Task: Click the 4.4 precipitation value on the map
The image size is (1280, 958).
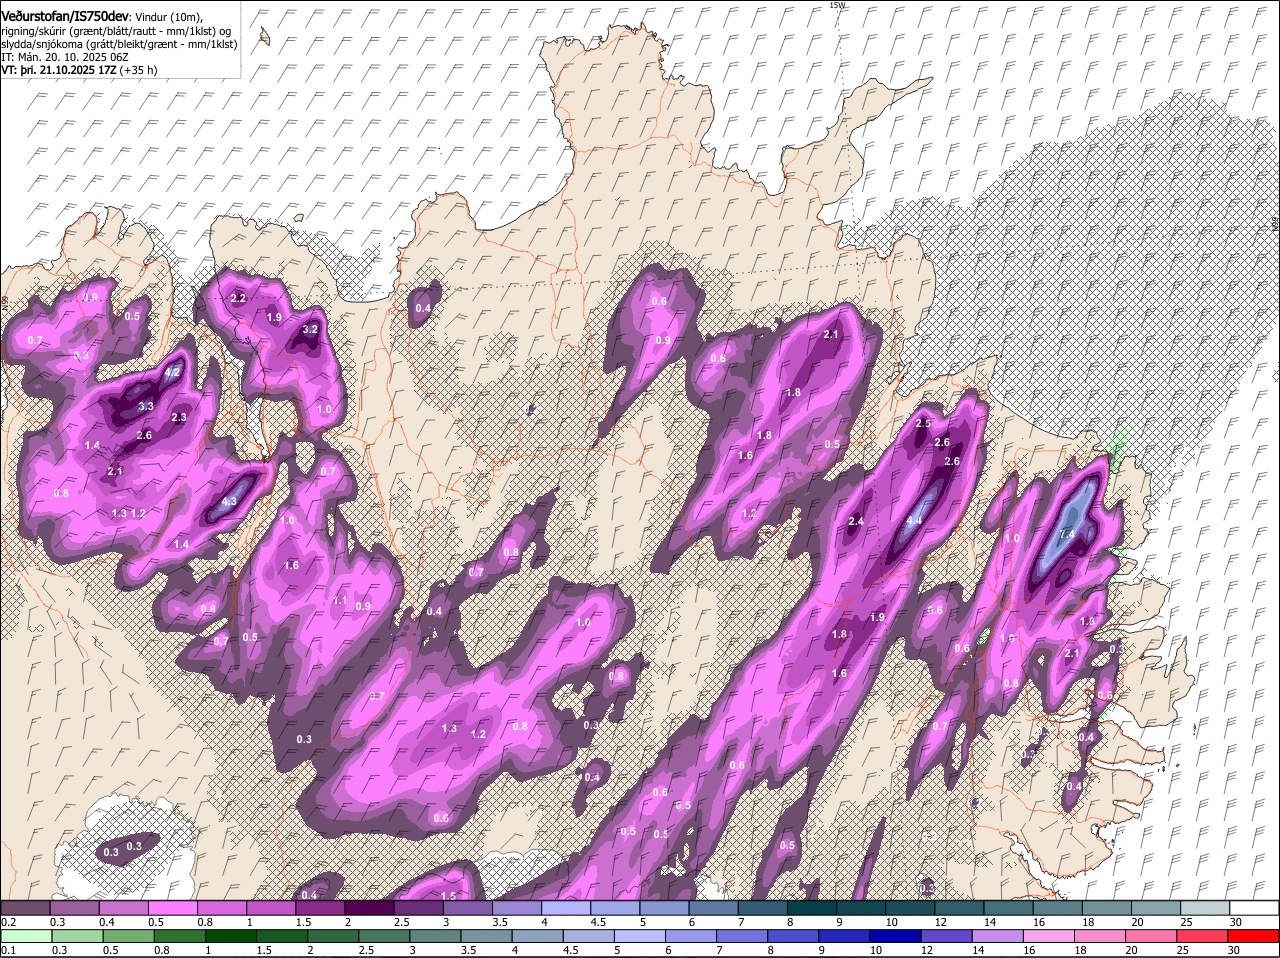Action: click(914, 521)
